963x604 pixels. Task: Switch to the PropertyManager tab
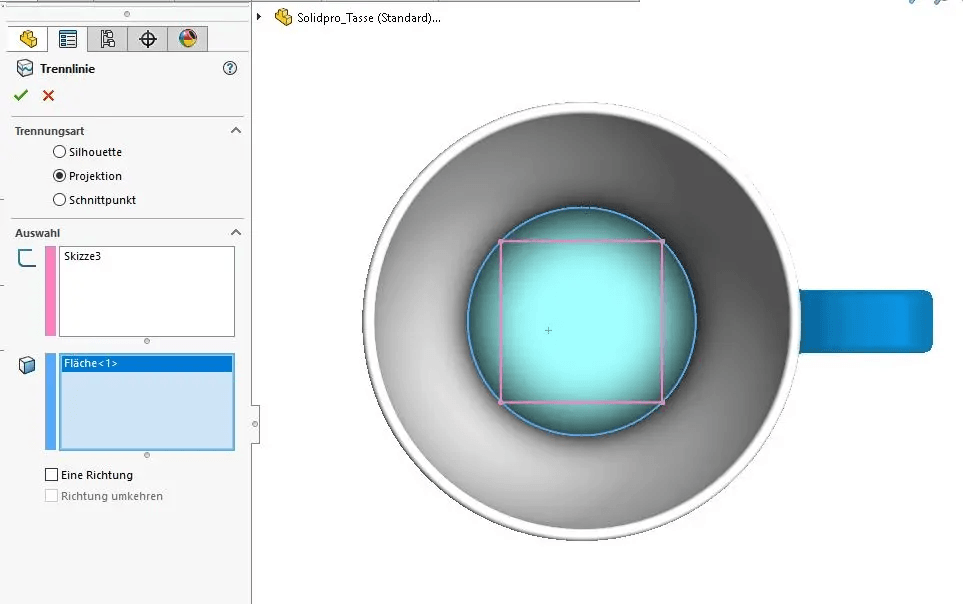click(x=68, y=39)
